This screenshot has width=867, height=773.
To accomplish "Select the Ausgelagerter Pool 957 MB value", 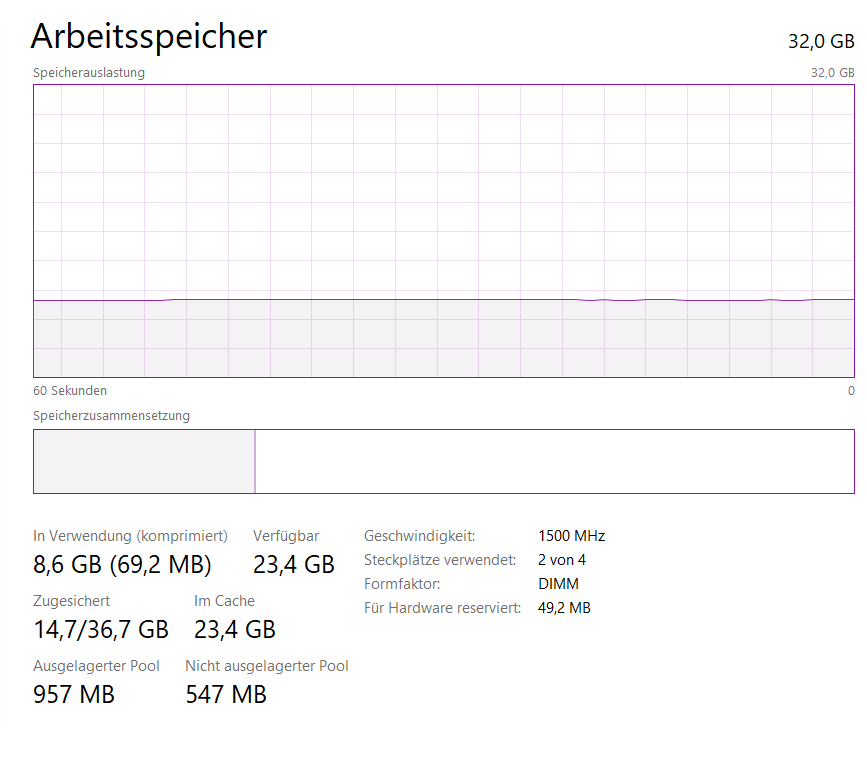I will tap(74, 694).
